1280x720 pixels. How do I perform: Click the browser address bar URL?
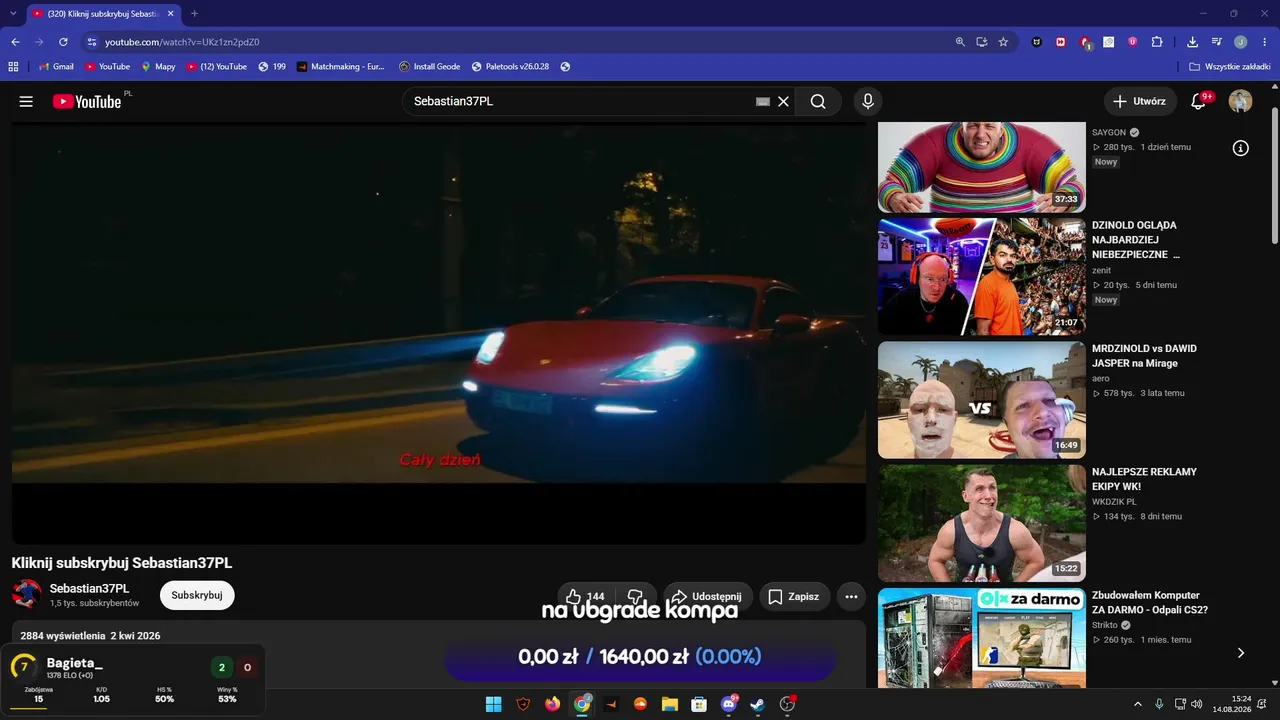pyautogui.click(x=182, y=42)
